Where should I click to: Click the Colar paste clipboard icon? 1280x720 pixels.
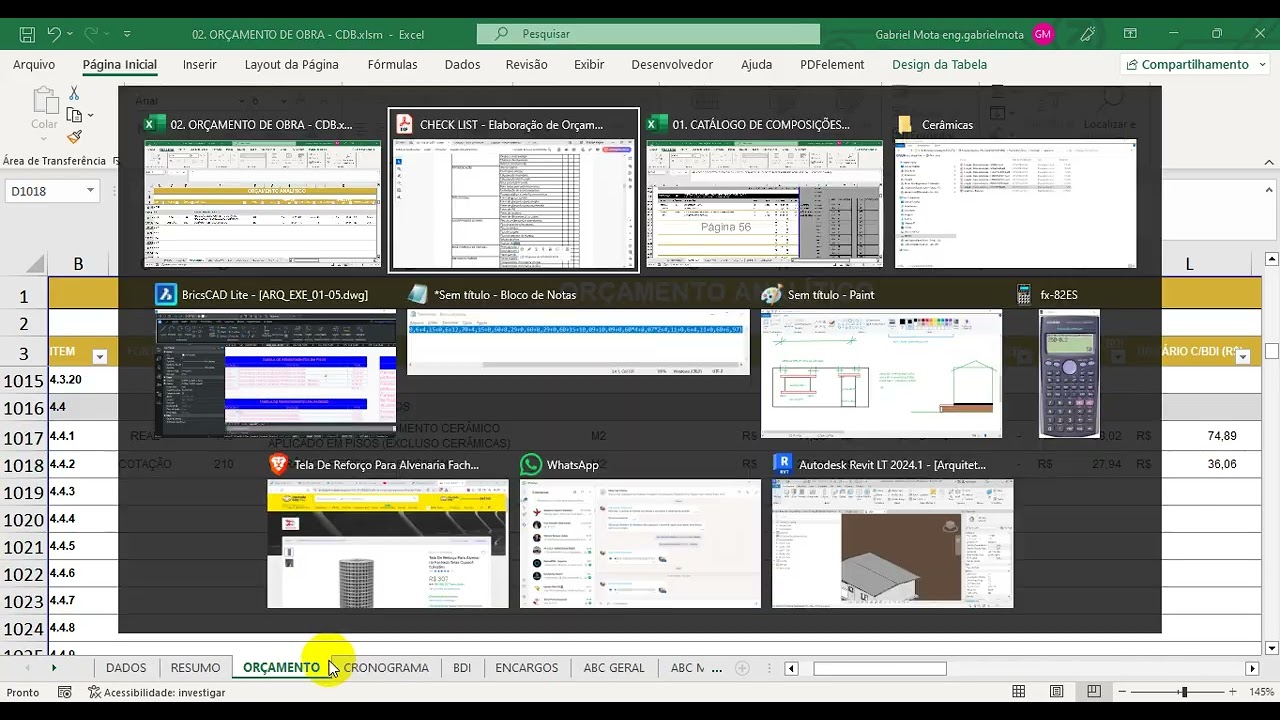point(44,101)
